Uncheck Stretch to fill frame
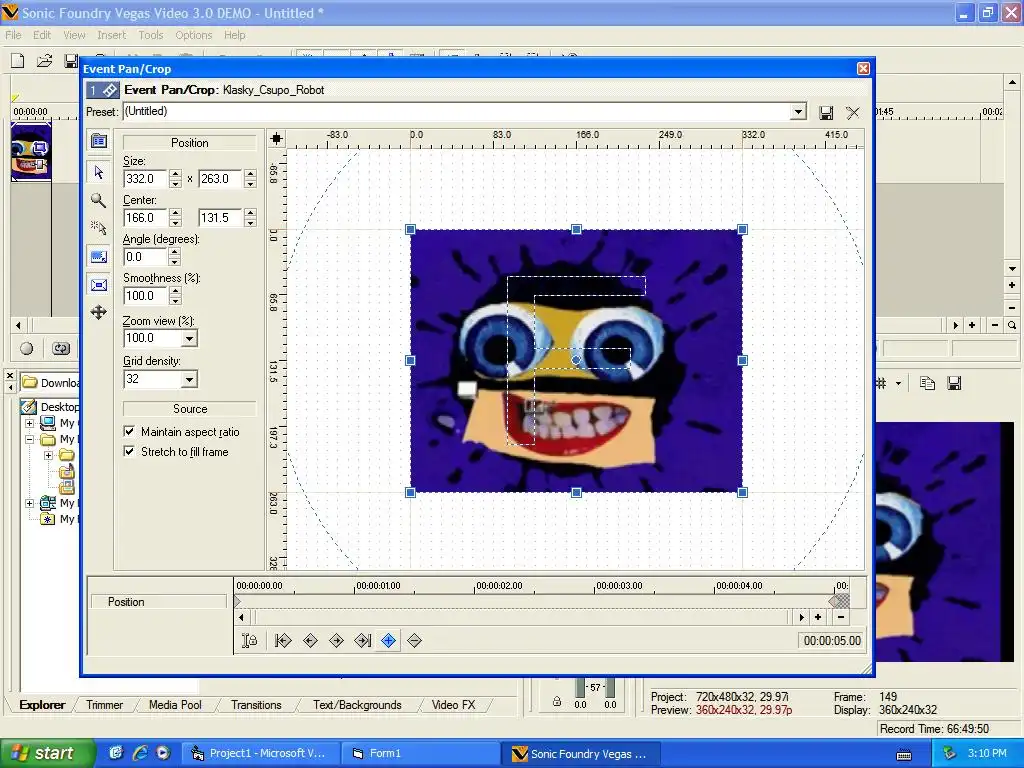Viewport: 1024px width, 768px height. coord(129,451)
